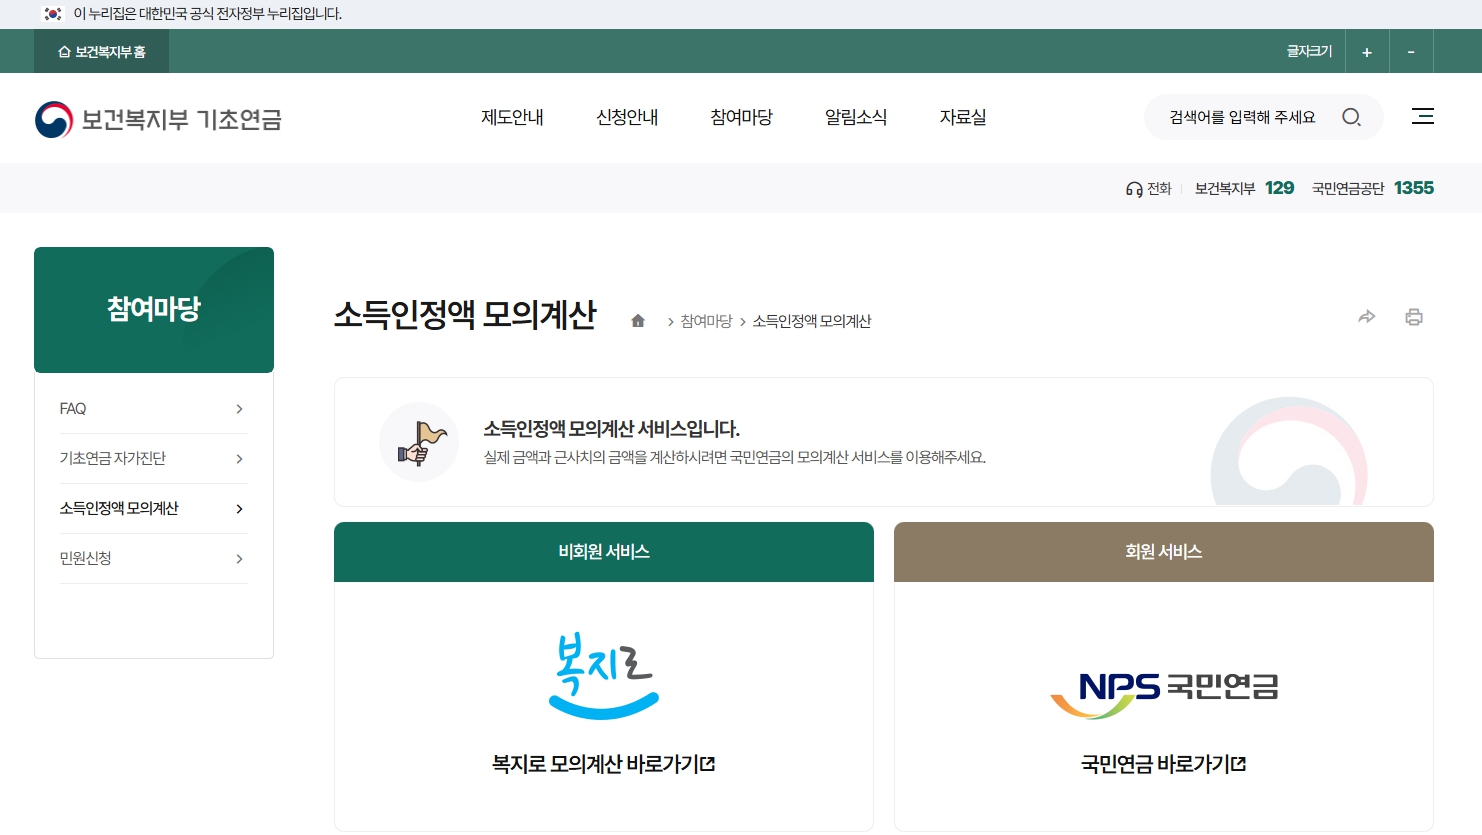Click the 글자크기 label
Screen dimensions: 1482x835
(x=1310, y=51)
